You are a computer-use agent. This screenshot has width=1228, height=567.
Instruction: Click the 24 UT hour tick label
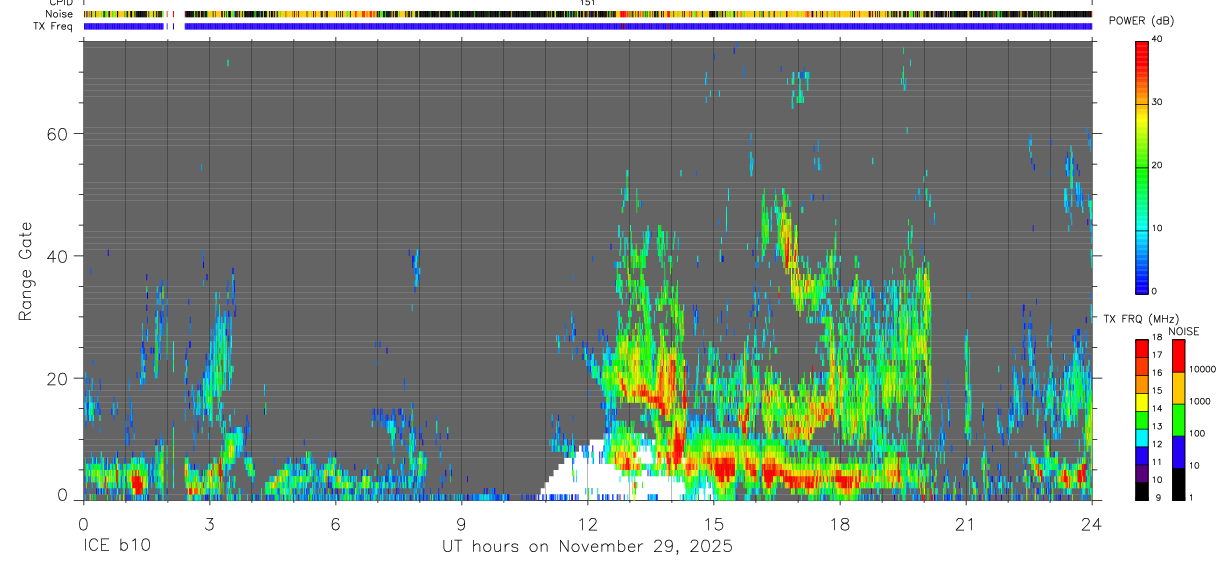pyautogui.click(x=1092, y=524)
